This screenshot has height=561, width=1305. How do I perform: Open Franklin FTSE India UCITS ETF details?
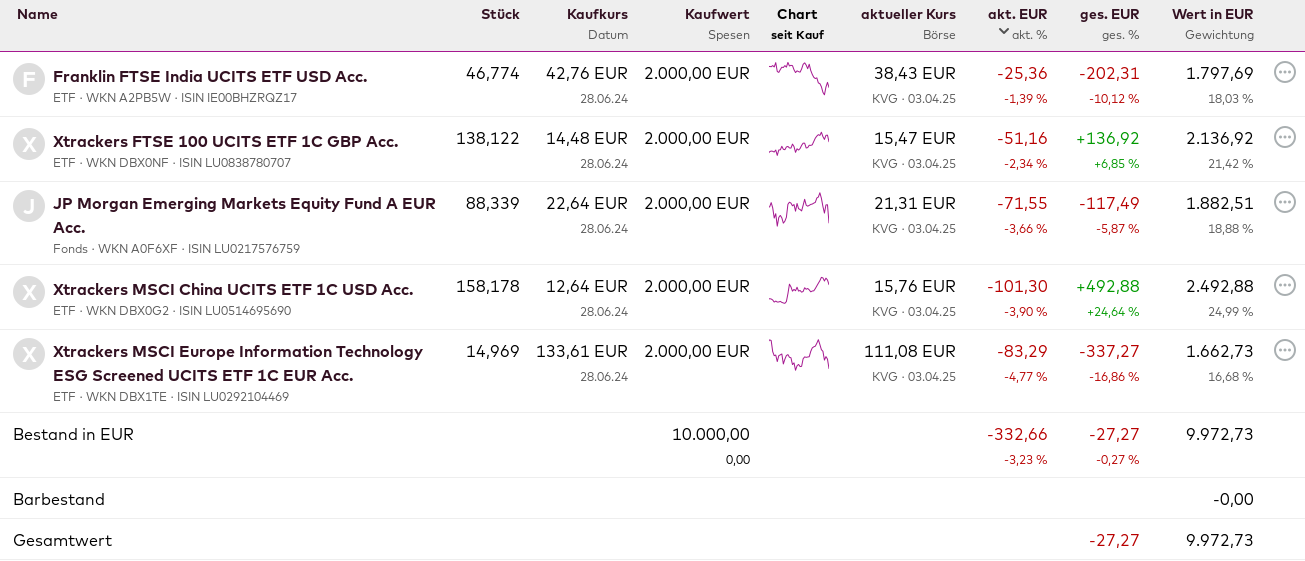210,76
